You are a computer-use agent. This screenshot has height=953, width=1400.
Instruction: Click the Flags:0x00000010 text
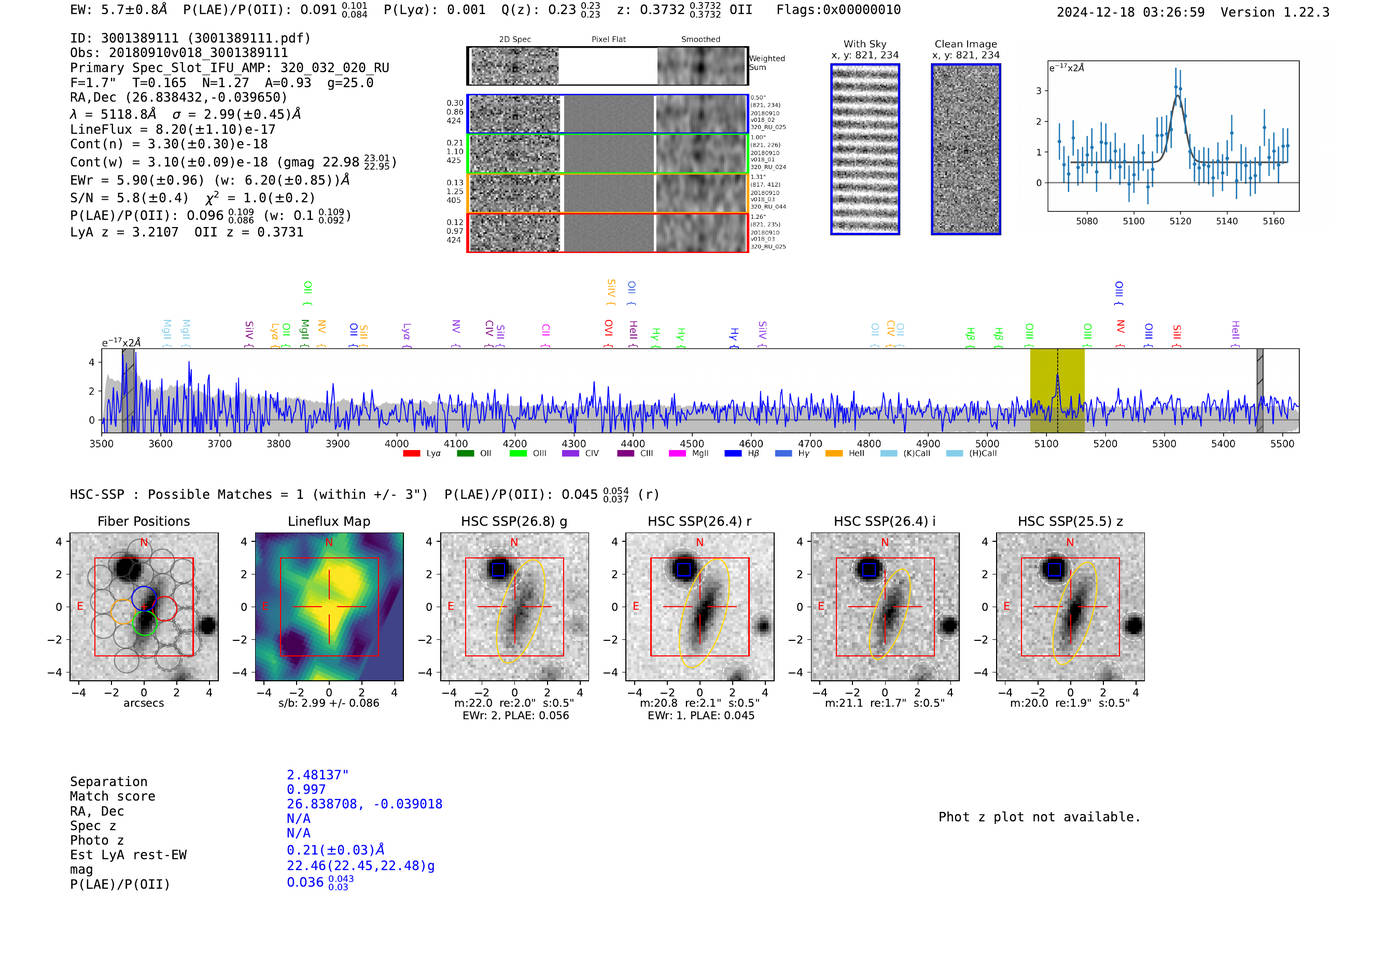pos(838,10)
